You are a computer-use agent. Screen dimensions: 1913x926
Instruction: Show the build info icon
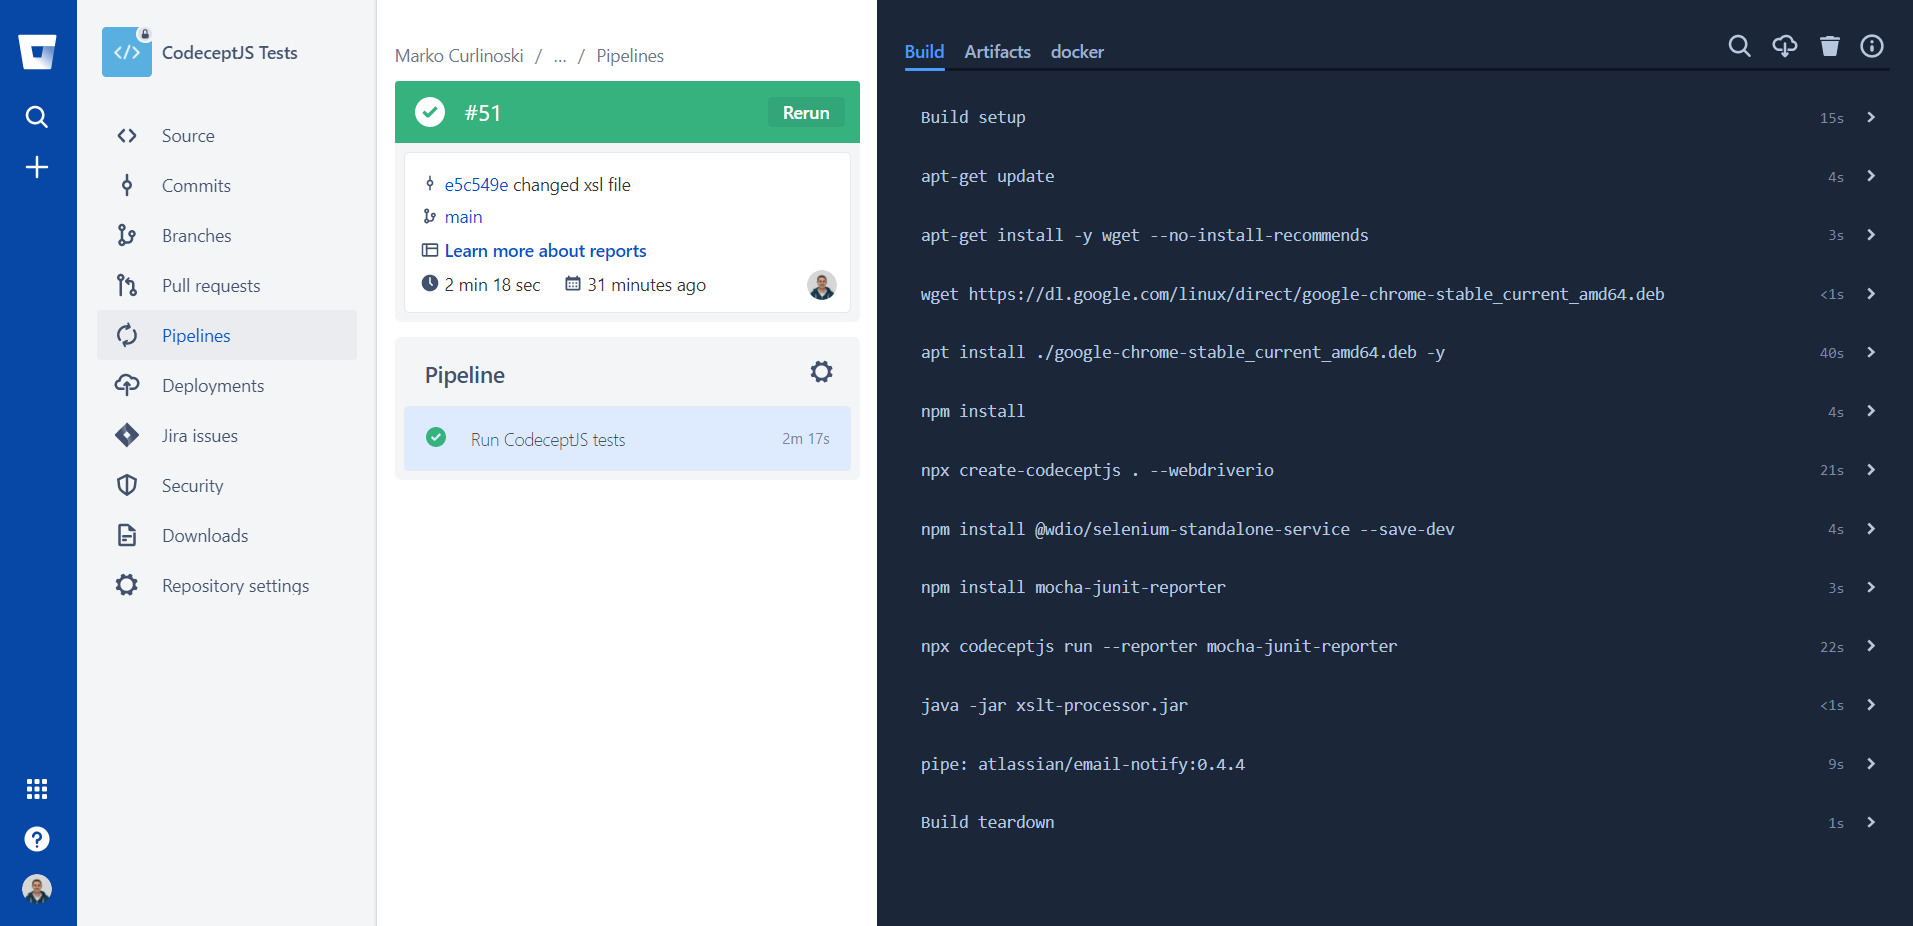tap(1872, 47)
